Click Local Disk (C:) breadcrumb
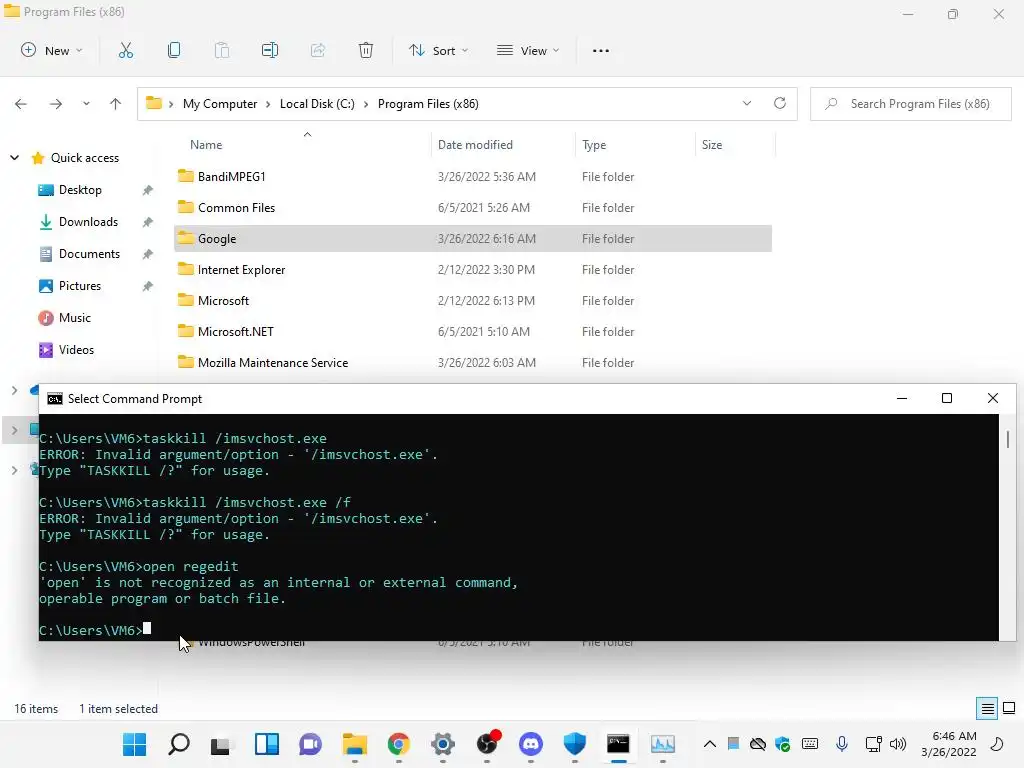This screenshot has height=768, width=1024. coord(317,104)
